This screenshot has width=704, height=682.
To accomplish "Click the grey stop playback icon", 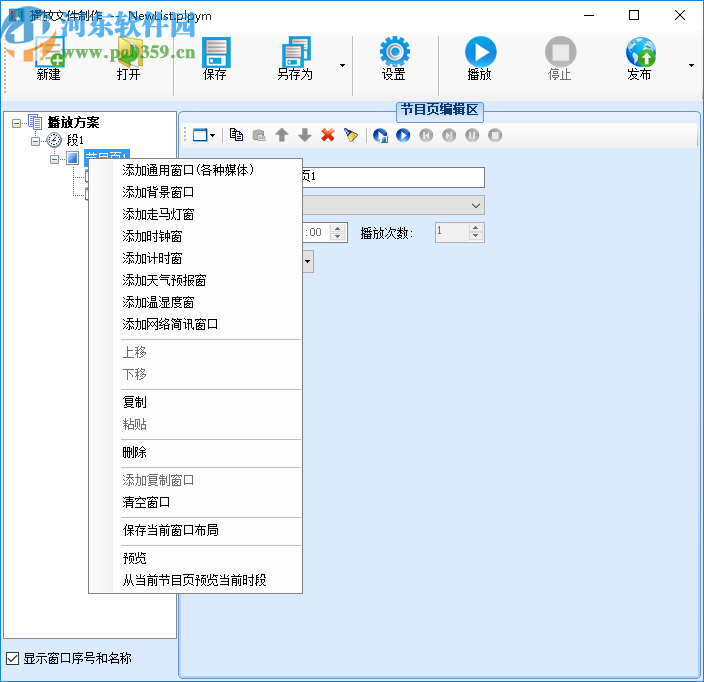I will click(495, 135).
